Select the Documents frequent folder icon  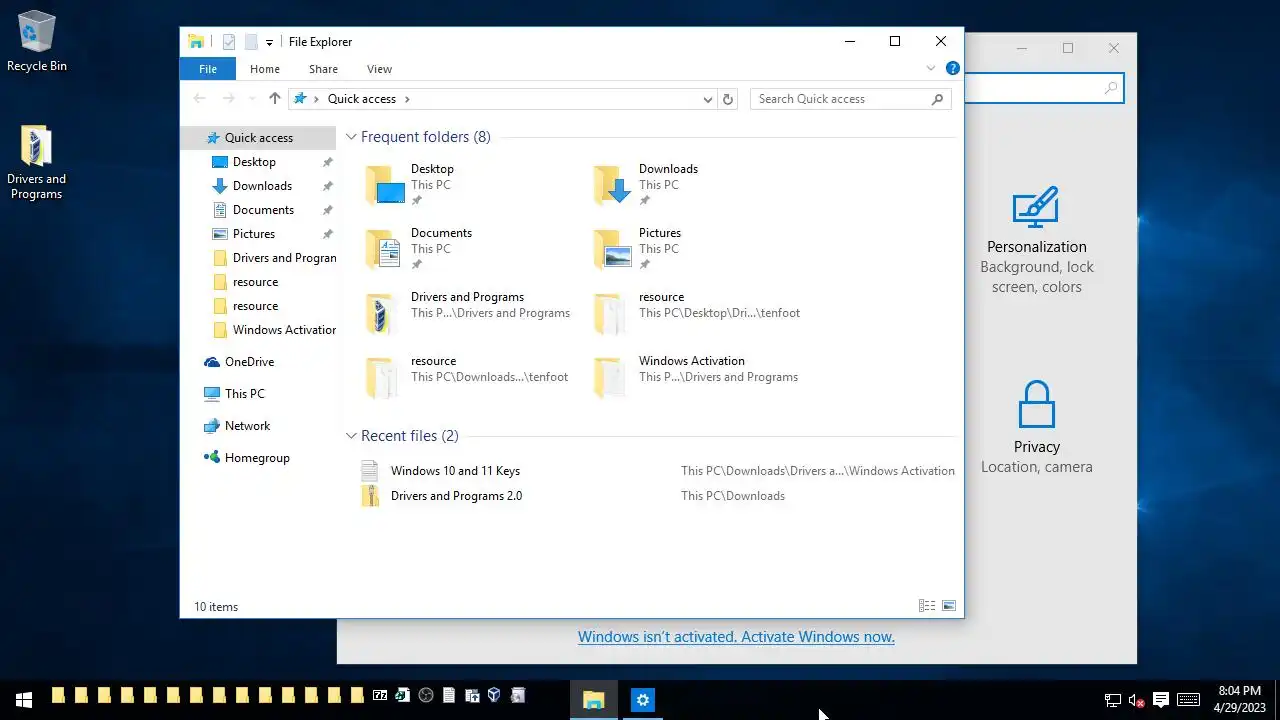[x=384, y=250]
